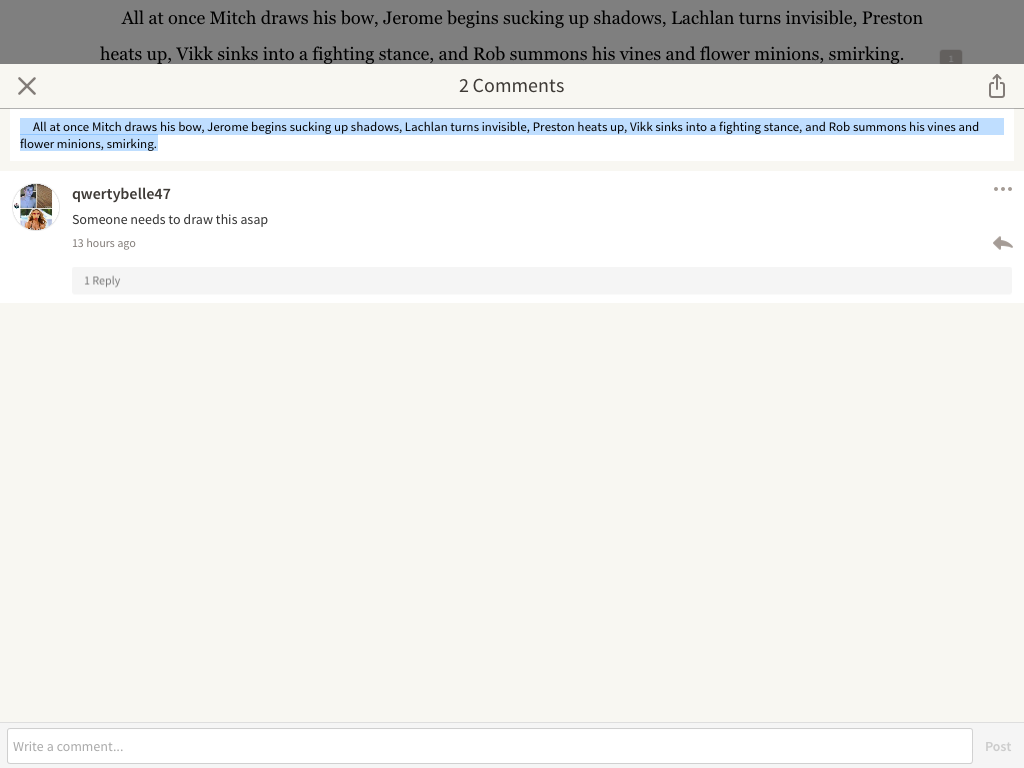Tap the comment count badge beside the story paragraph
Screen dimensions: 1024x768
coord(951,57)
